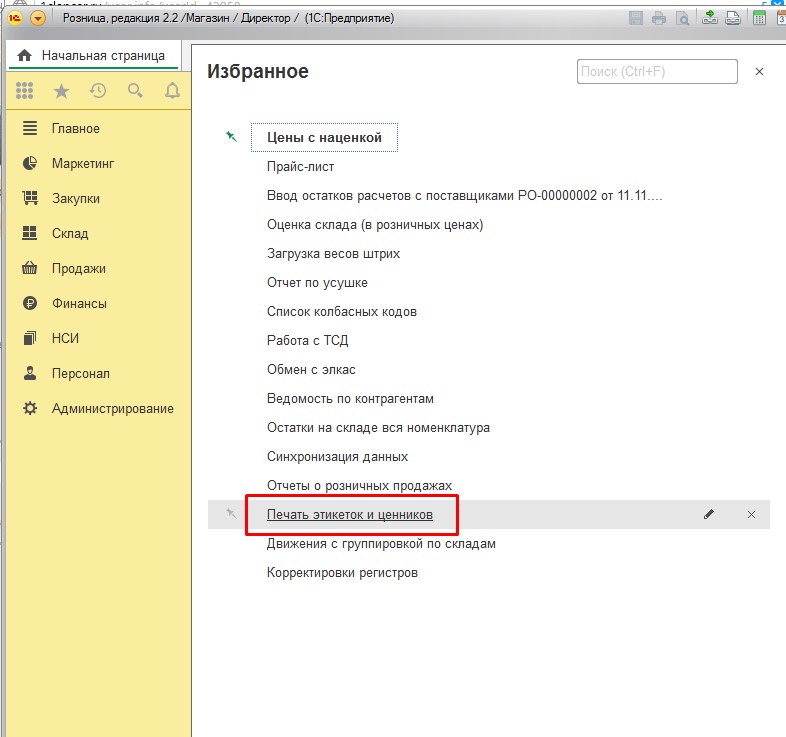This screenshot has width=786, height=737.
Task: Toggle the gray pin beside Печать этикеток и ценников
Action: point(232,514)
